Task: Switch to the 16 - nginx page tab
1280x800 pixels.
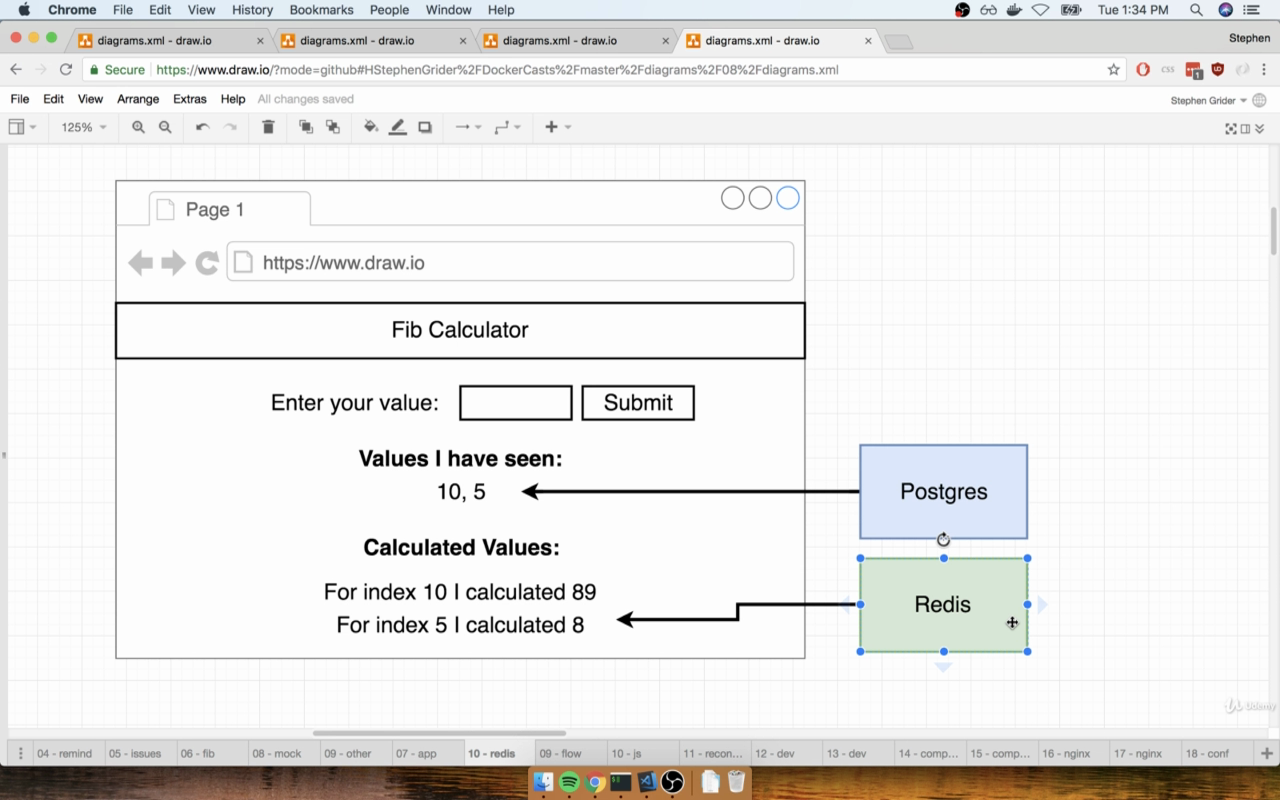Action: [1066, 753]
